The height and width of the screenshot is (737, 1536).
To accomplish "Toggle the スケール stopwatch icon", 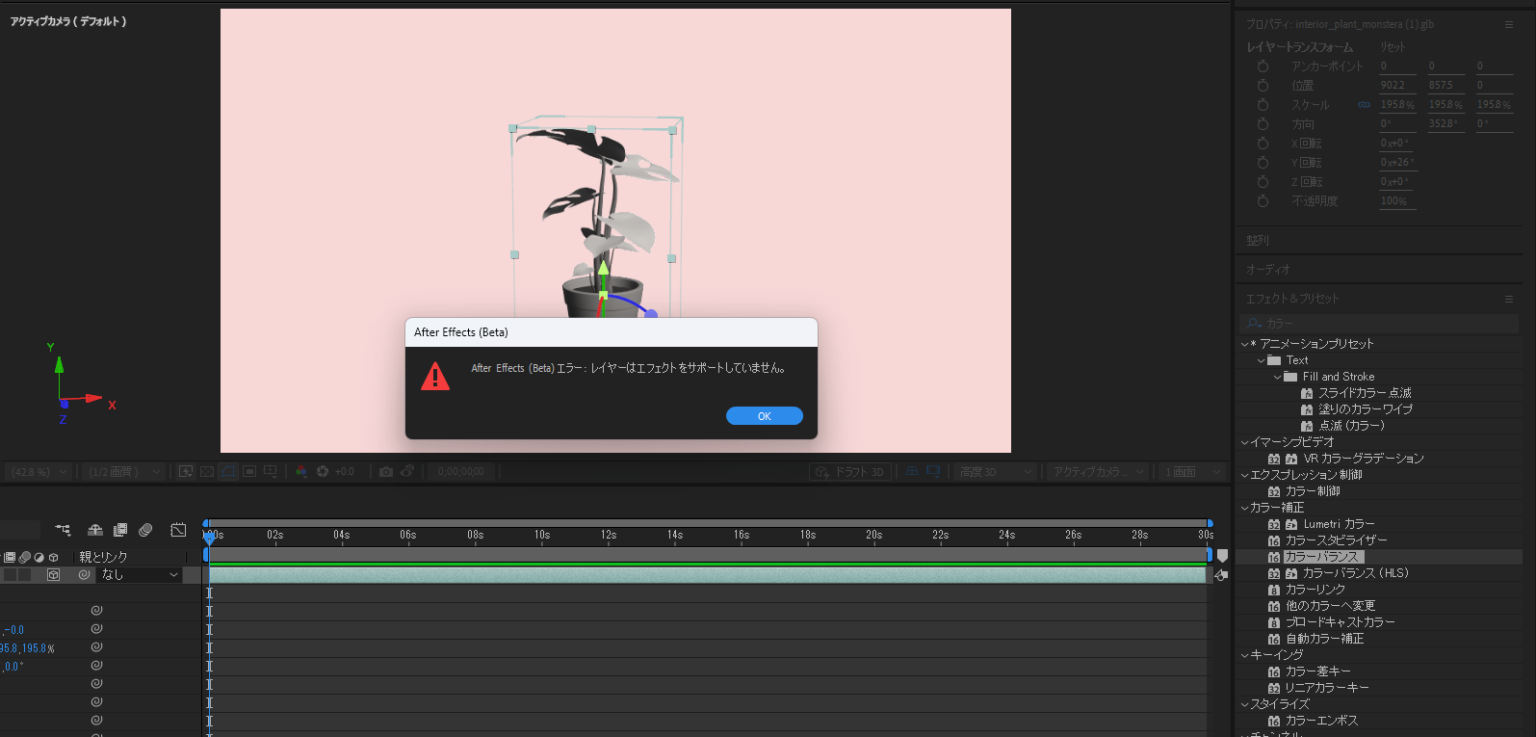I will tap(1262, 105).
